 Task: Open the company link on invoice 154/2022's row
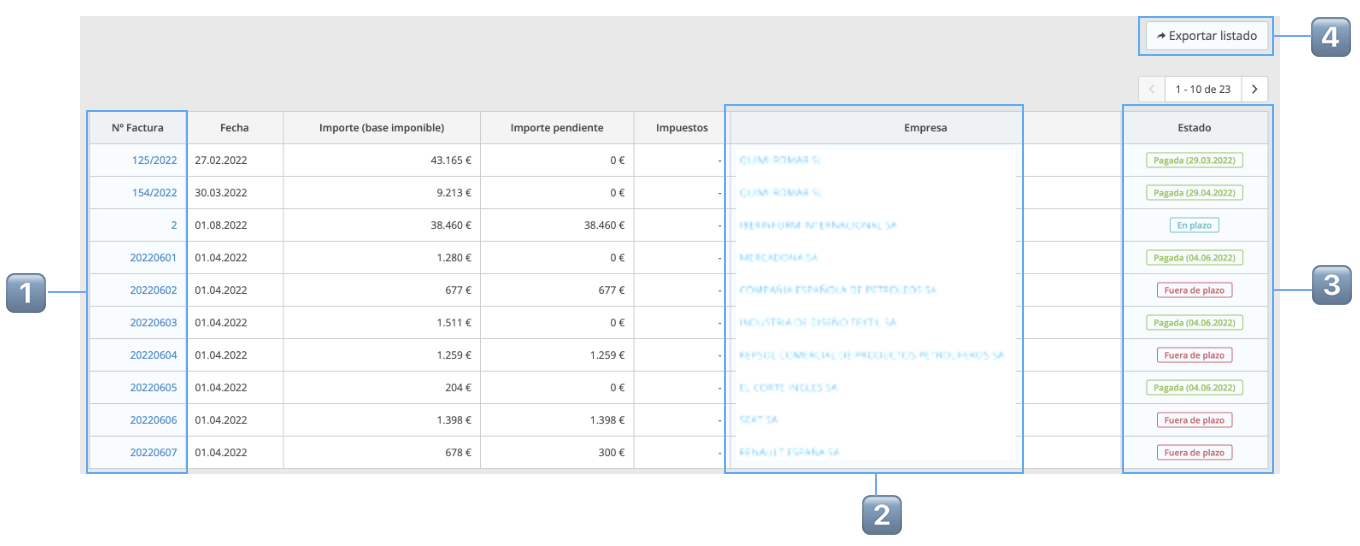pyautogui.click(x=780, y=193)
